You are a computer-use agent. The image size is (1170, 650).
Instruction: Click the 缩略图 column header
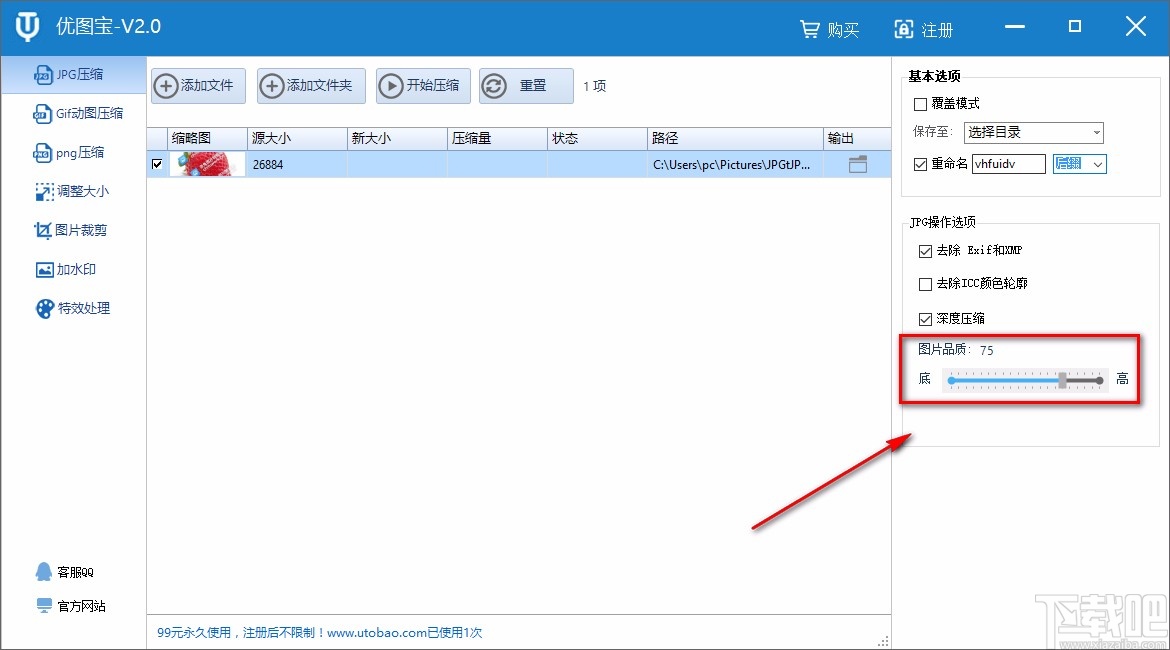(x=207, y=139)
